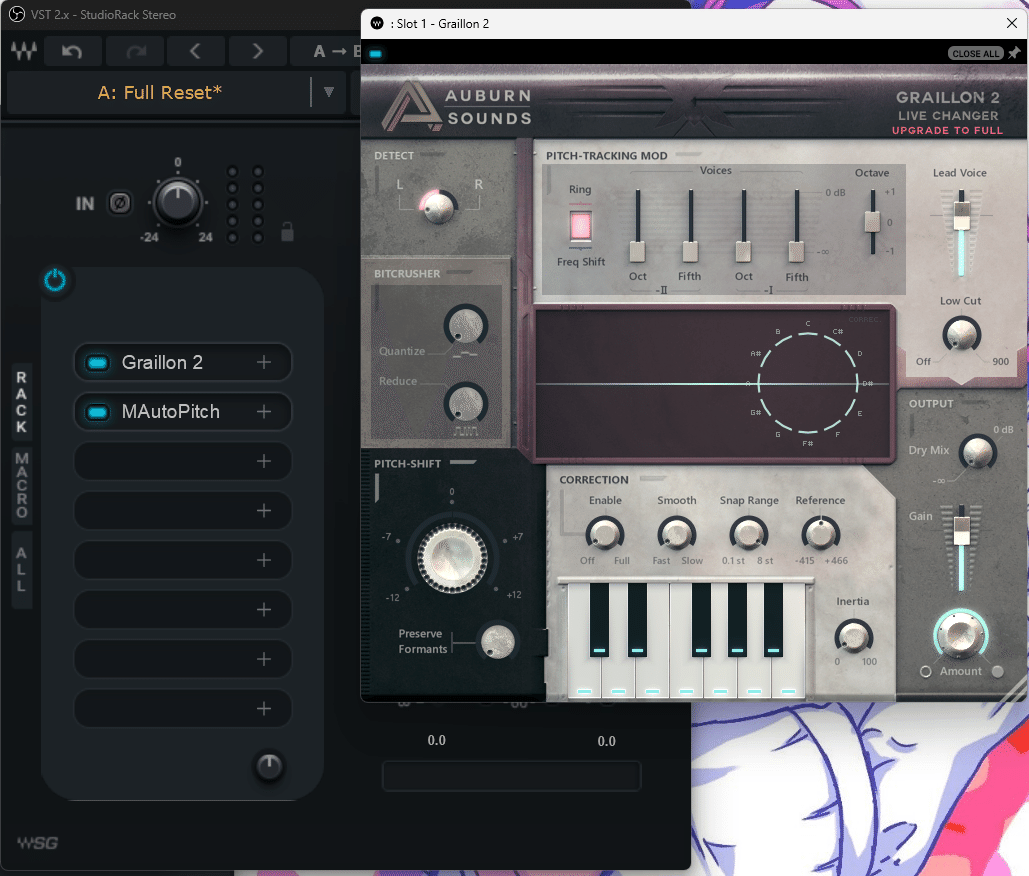Turn the Inertia knob

point(853,636)
